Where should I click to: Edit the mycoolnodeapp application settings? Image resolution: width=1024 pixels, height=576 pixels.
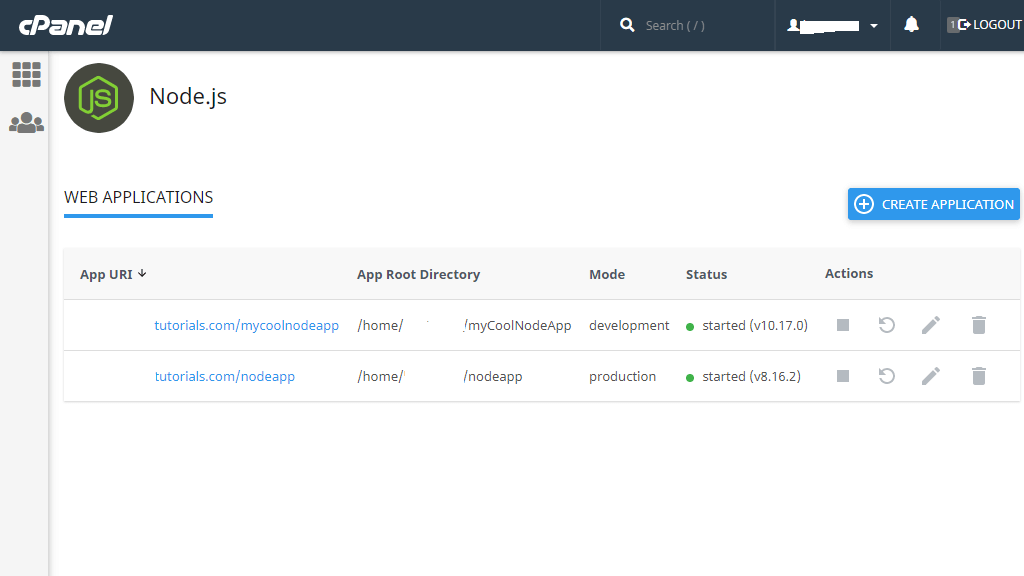[x=930, y=325]
